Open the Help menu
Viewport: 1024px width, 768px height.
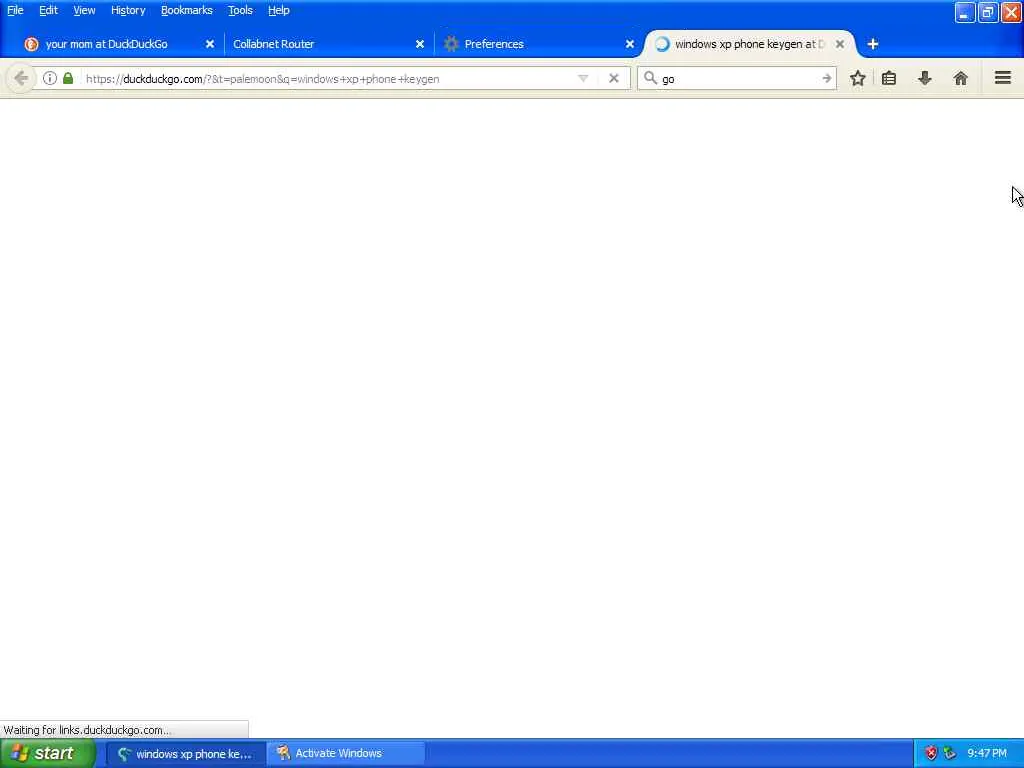tap(279, 10)
